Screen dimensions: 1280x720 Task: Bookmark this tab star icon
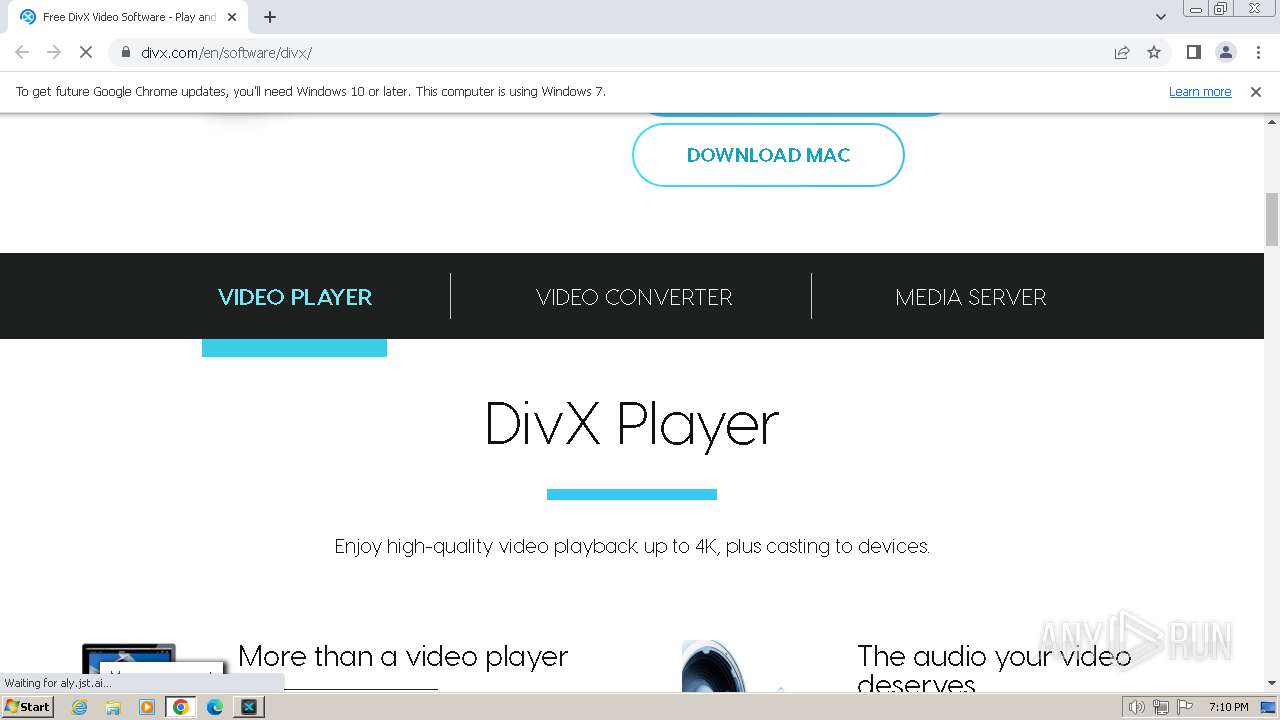[1154, 52]
